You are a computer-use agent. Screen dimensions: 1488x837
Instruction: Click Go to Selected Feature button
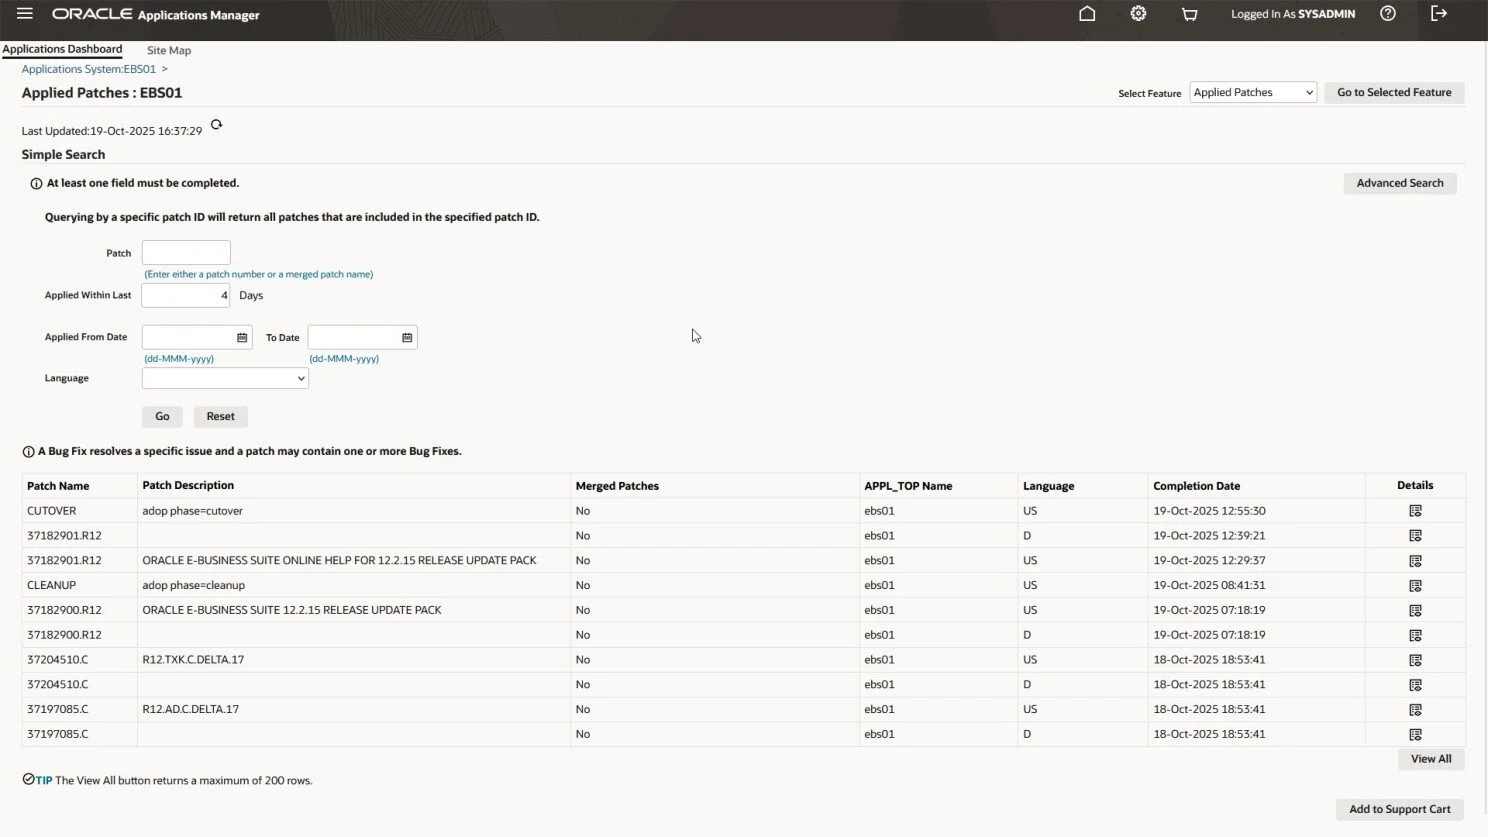pyautogui.click(x=1394, y=93)
